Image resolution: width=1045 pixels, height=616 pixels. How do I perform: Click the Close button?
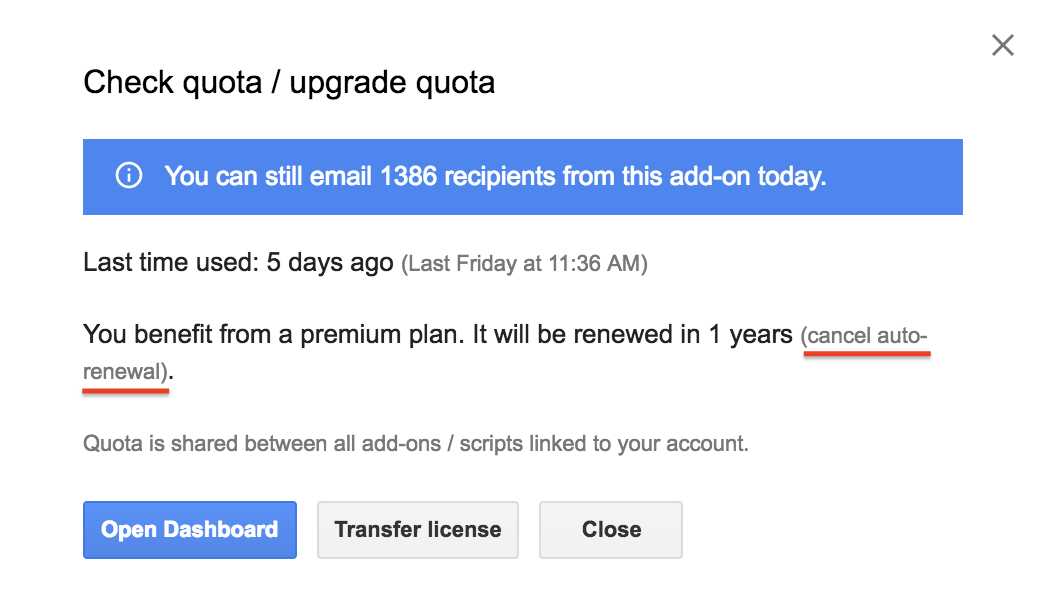[x=611, y=530]
